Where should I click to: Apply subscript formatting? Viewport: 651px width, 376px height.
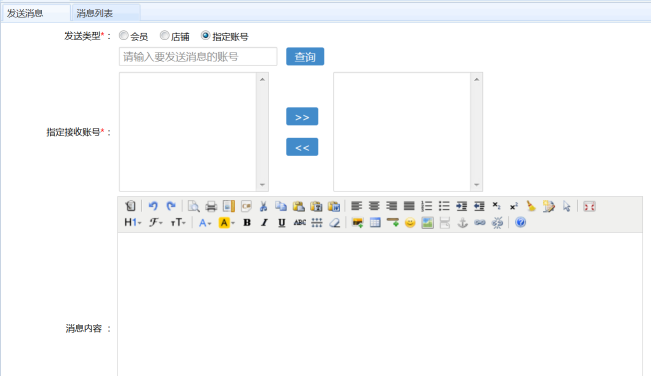(497, 206)
